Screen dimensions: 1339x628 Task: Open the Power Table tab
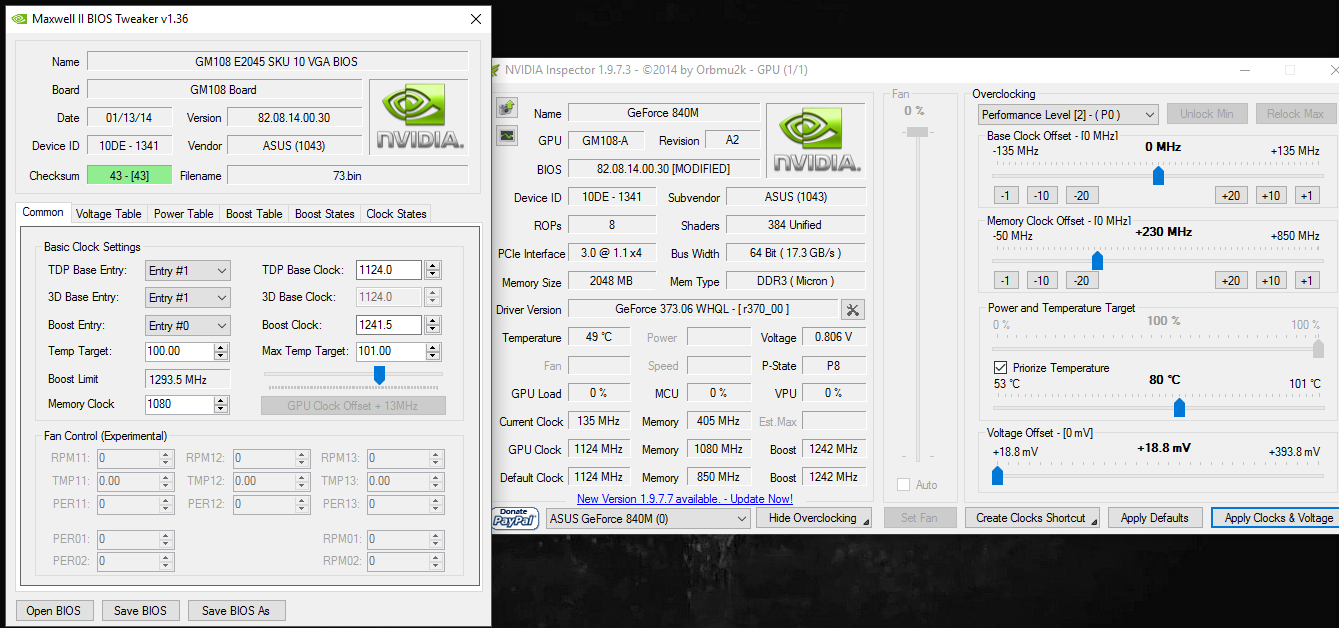(x=183, y=214)
